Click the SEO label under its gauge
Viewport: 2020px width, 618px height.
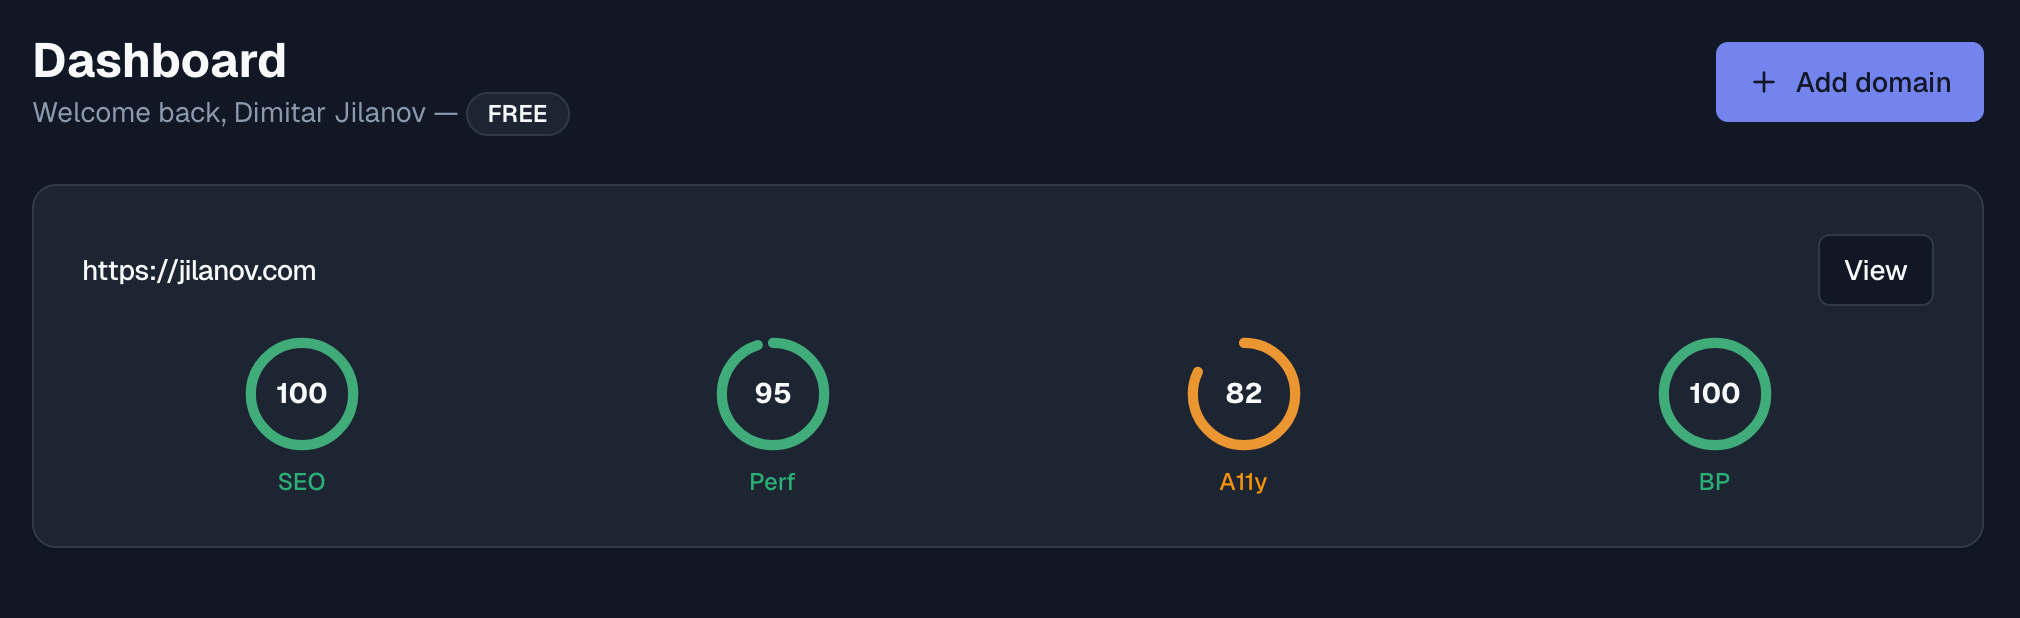point(301,481)
